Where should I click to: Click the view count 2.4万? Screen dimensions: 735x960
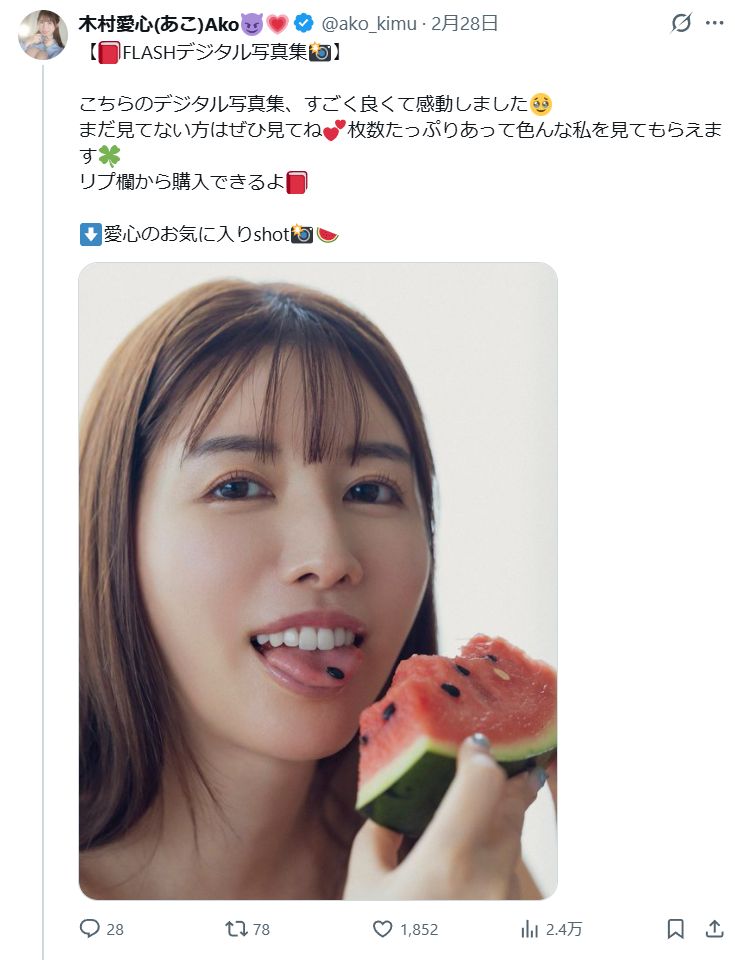coord(564,929)
